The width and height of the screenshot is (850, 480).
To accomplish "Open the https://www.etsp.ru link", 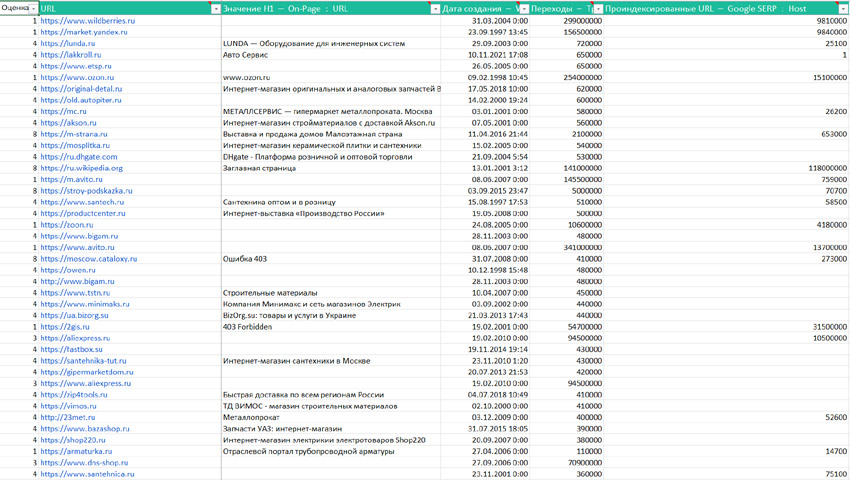I will click(x=76, y=66).
